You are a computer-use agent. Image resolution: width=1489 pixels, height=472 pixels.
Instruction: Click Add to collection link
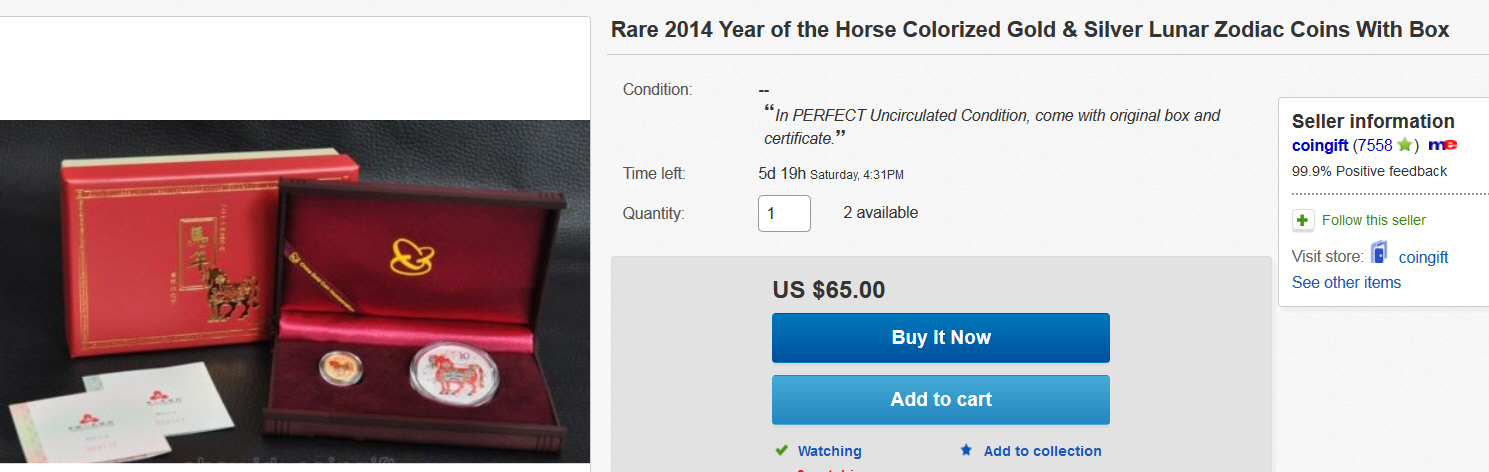pyautogui.click(x=1042, y=451)
